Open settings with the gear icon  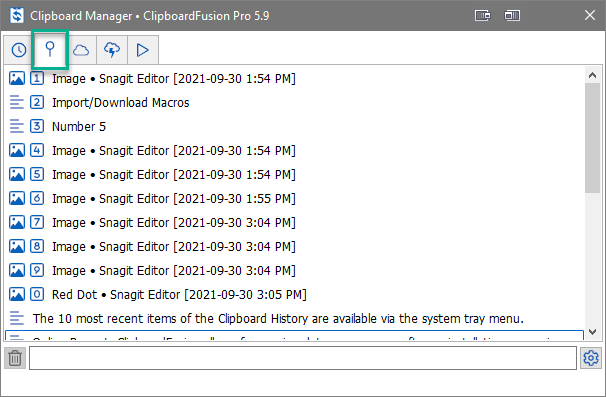tap(591, 358)
